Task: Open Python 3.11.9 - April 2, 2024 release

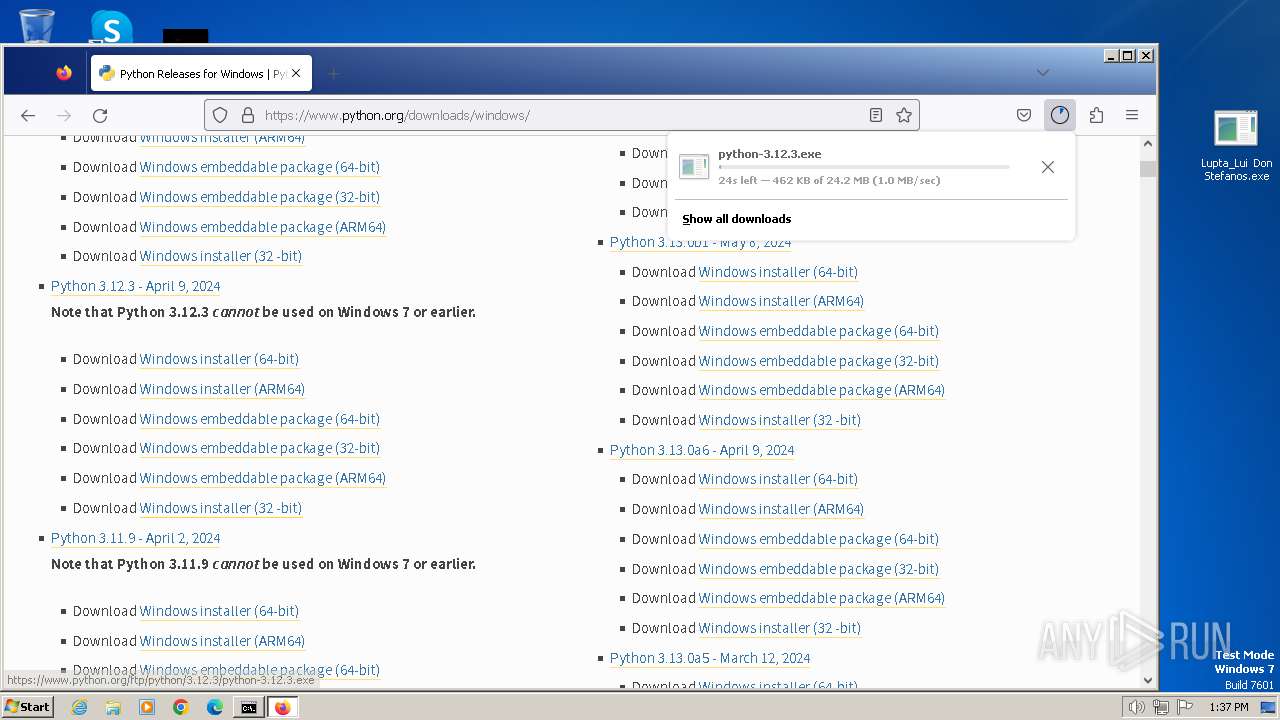Action: [135, 538]
